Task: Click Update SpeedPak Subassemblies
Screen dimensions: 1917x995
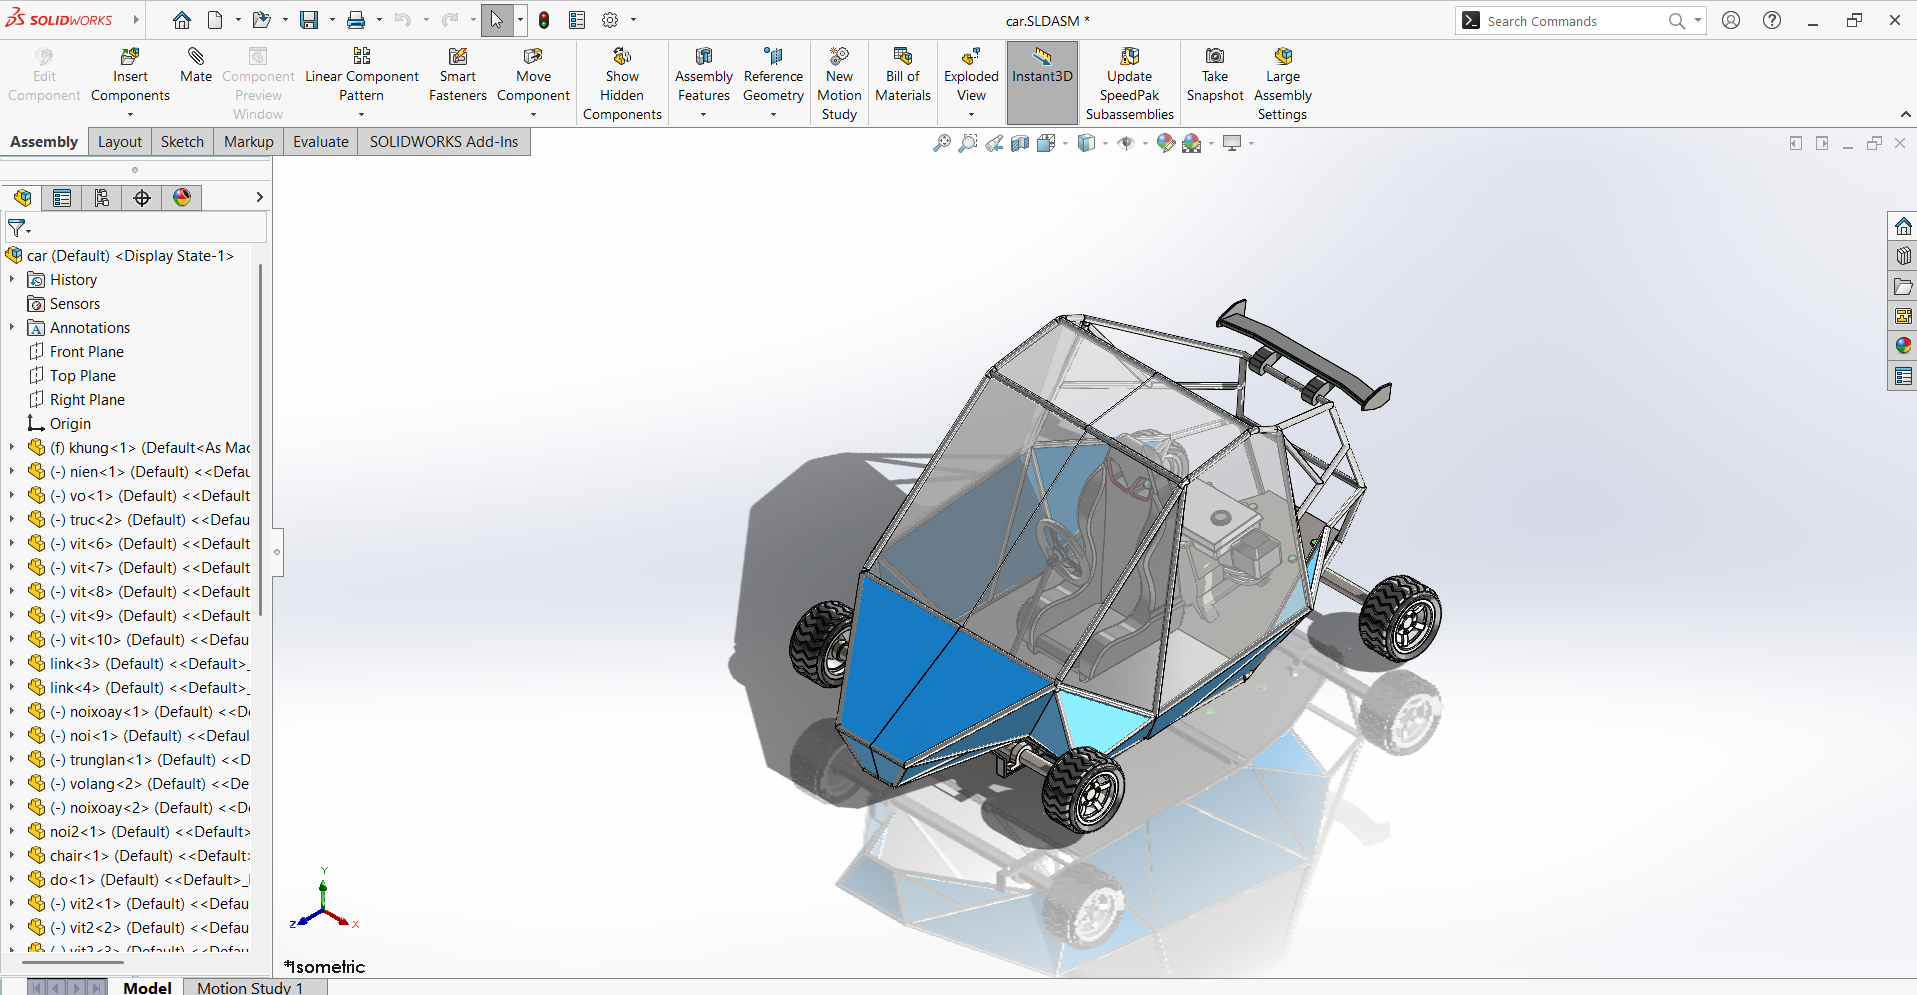Action: click(x=1130, y=84)
